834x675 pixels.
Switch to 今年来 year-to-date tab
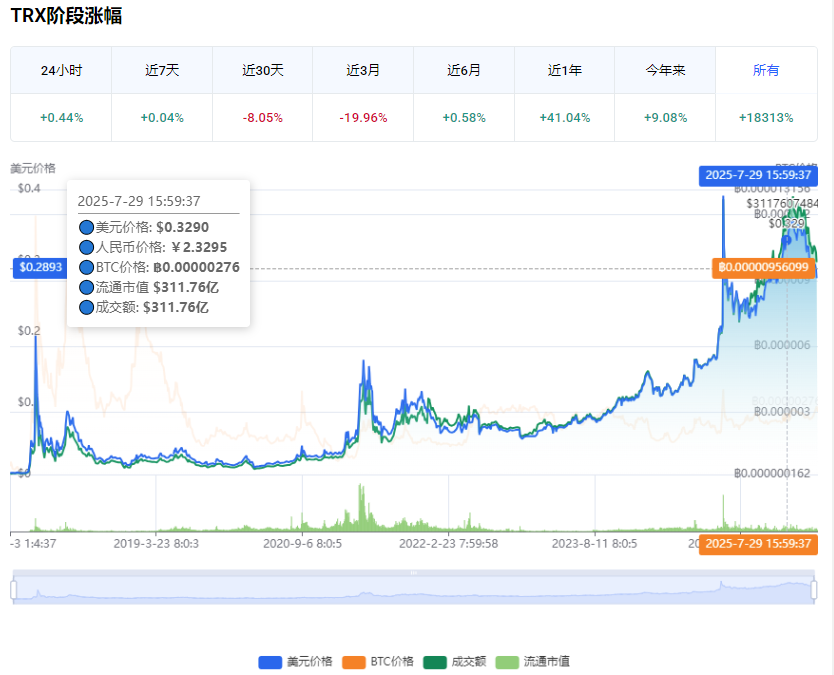click(665, 71)
